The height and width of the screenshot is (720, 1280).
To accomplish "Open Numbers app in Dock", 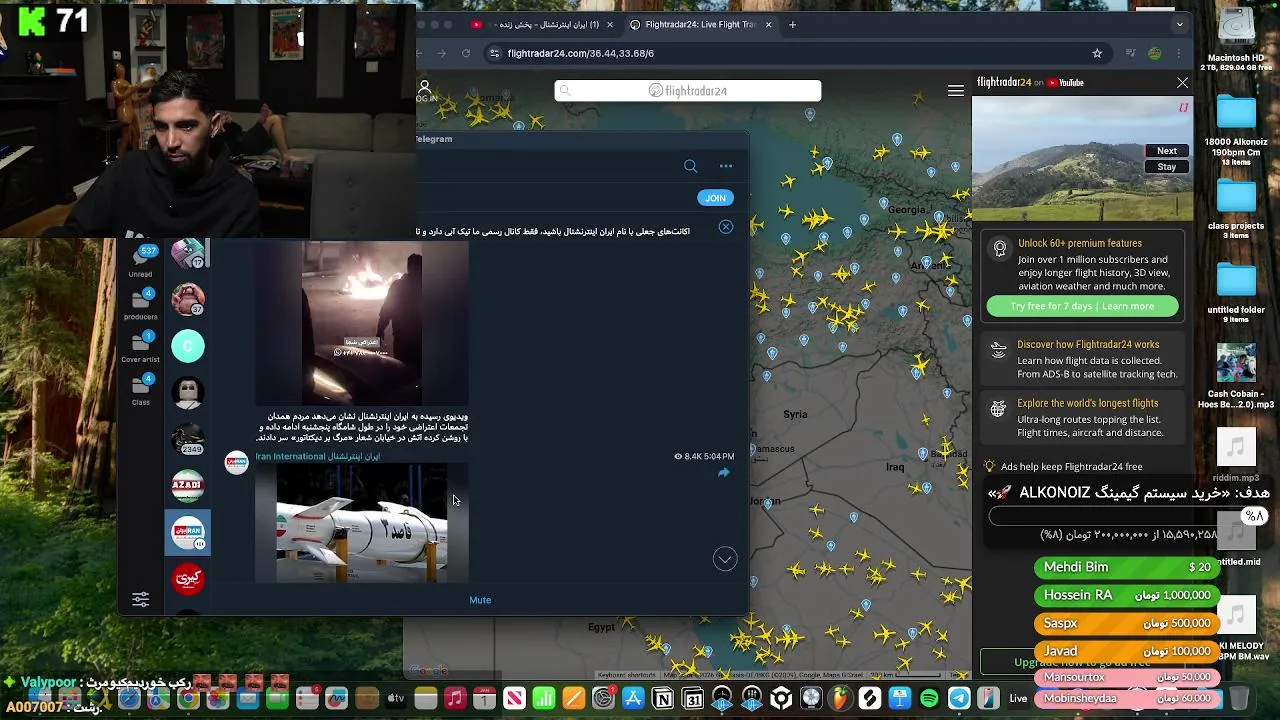I will coord(544,698).
